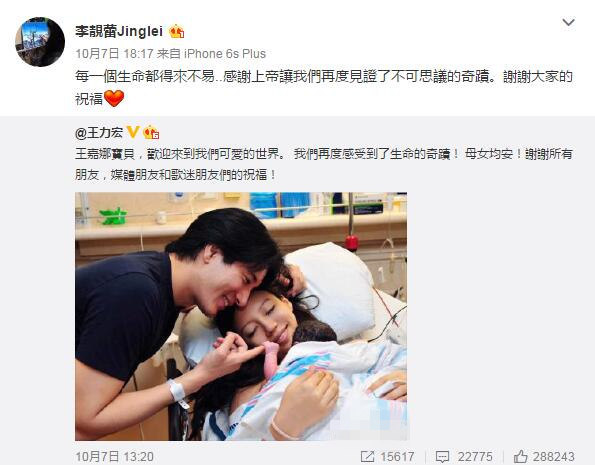Click the membership crown badge beside Jinglei

click(177, 32)
